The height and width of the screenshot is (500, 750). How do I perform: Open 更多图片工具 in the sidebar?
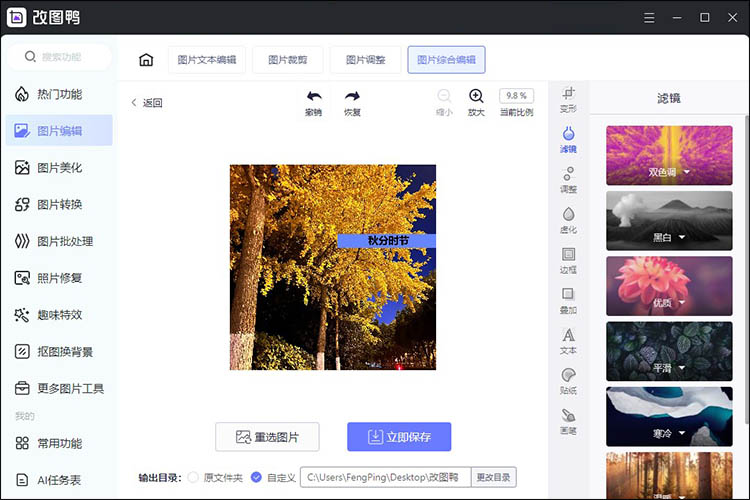point(59,388)
